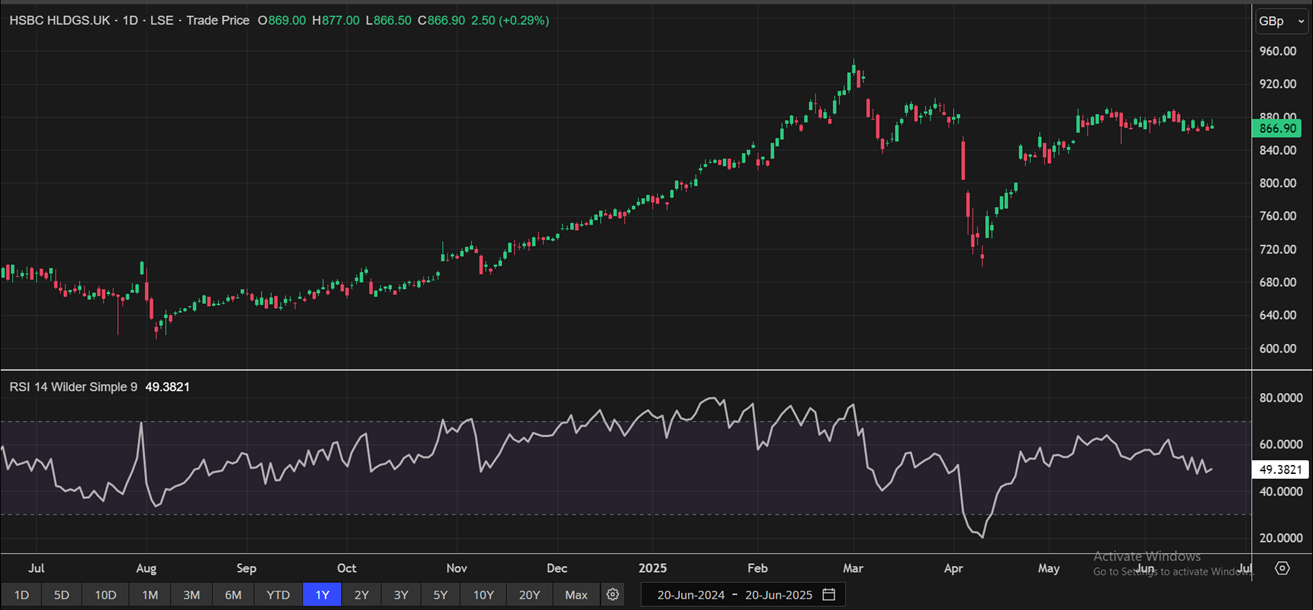This screenshot has width=1313, height=610.
Task: Switch to the 5D range
Action: click(x=62, y=595)
